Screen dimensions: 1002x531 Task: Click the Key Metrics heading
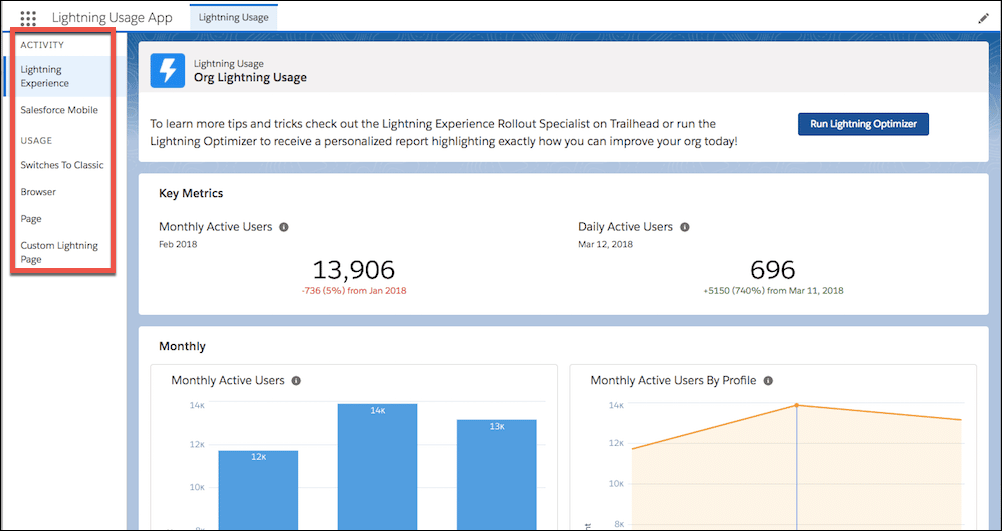pyautogui.click(x=191, y=193)
